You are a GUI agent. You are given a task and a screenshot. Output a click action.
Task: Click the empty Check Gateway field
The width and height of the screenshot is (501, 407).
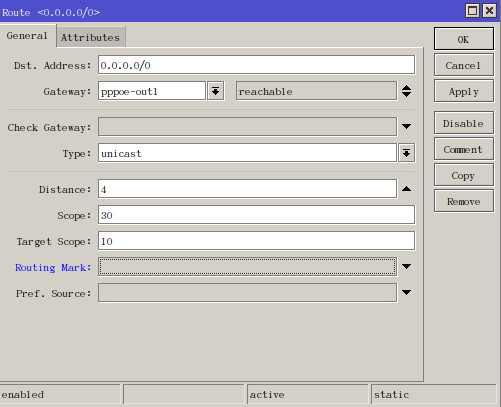(247, 126)
